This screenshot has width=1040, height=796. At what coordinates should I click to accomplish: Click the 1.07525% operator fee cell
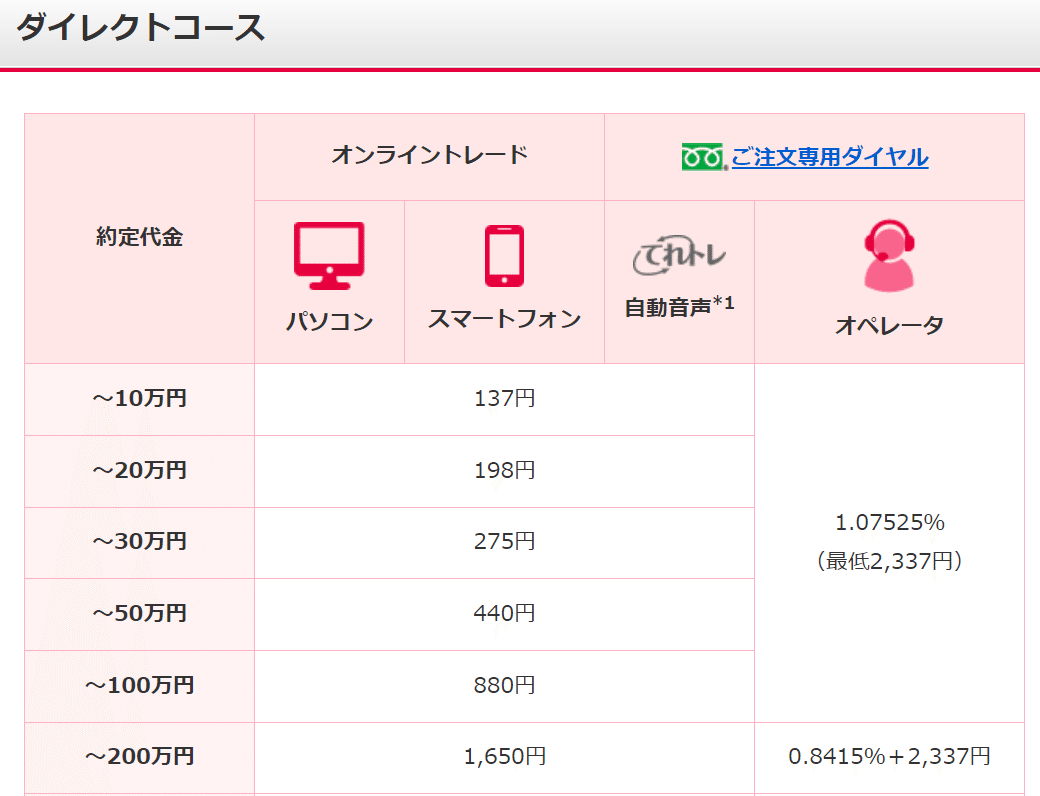pos(888,542)
